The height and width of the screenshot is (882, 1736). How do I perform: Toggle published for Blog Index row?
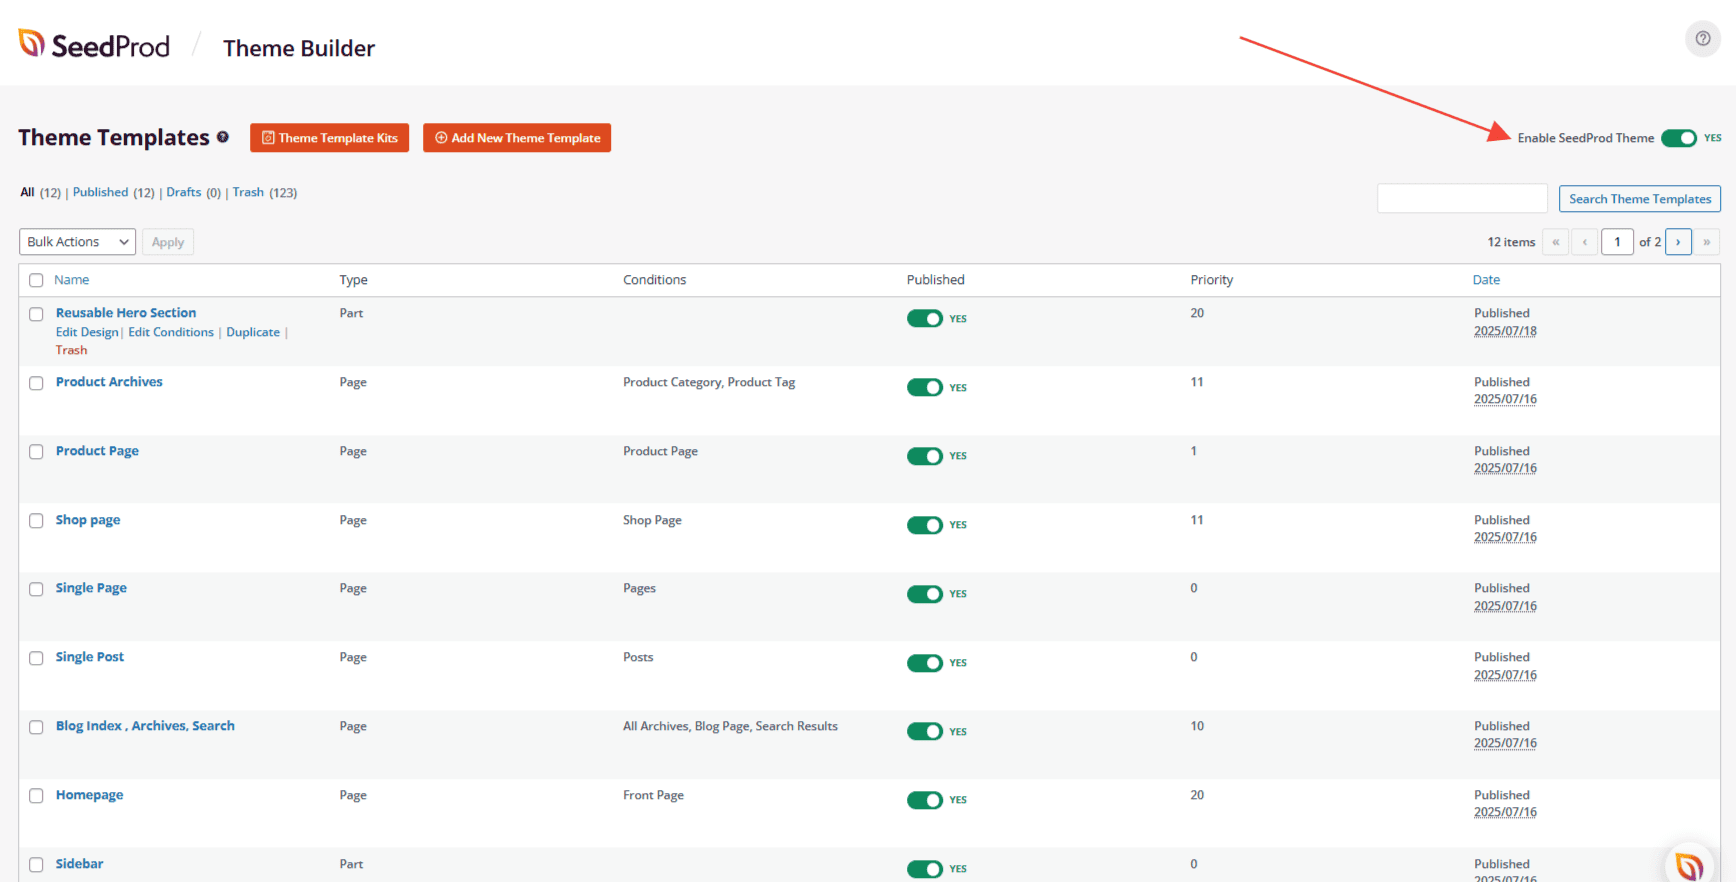[925, 731]
